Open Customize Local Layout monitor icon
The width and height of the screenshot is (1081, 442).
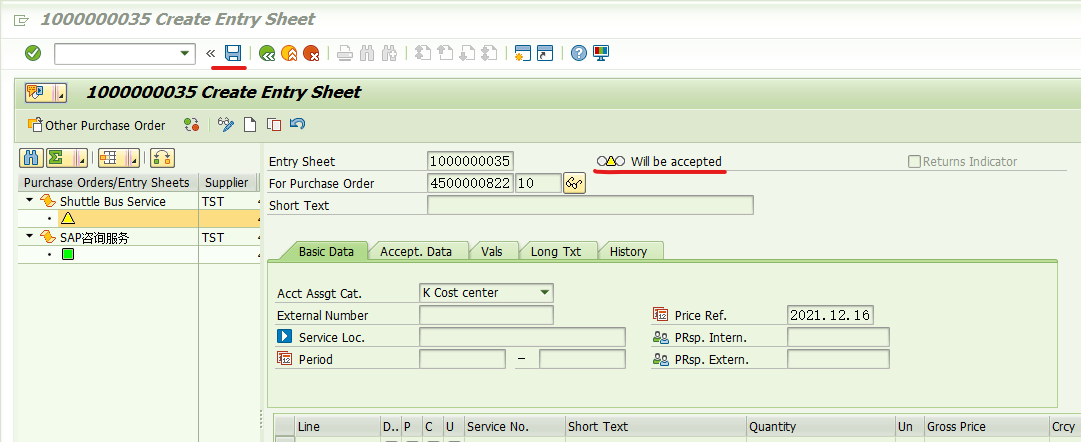(601, 53)
